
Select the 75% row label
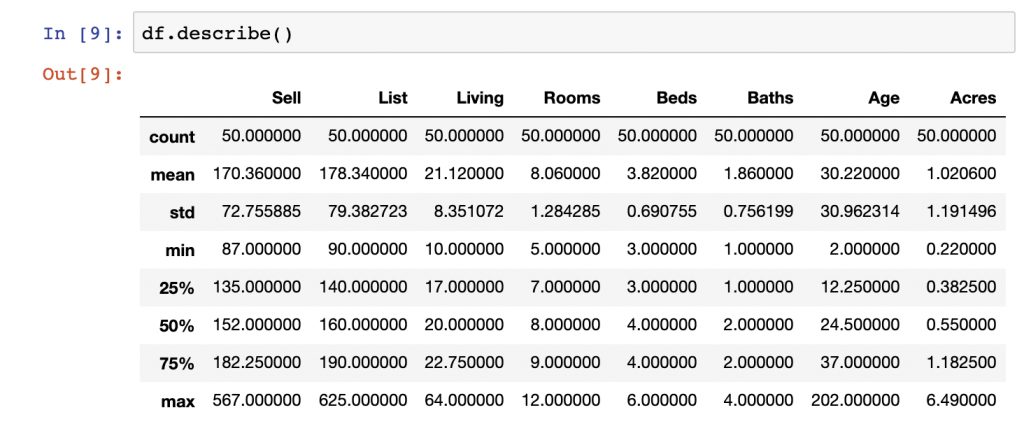click(177, 364)
